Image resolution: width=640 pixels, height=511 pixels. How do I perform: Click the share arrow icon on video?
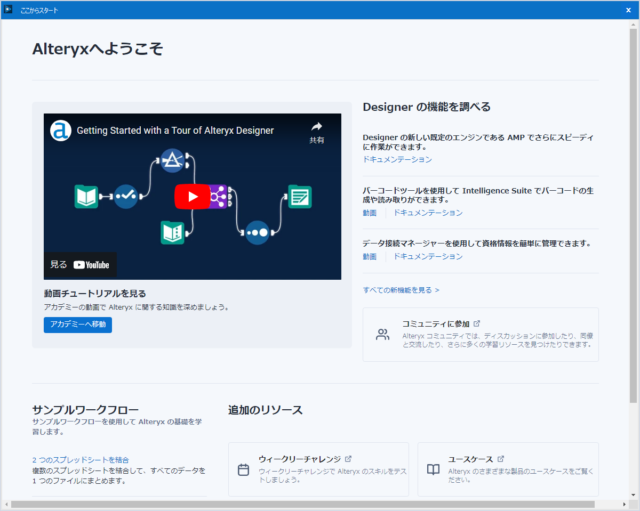tap(316, 127)
